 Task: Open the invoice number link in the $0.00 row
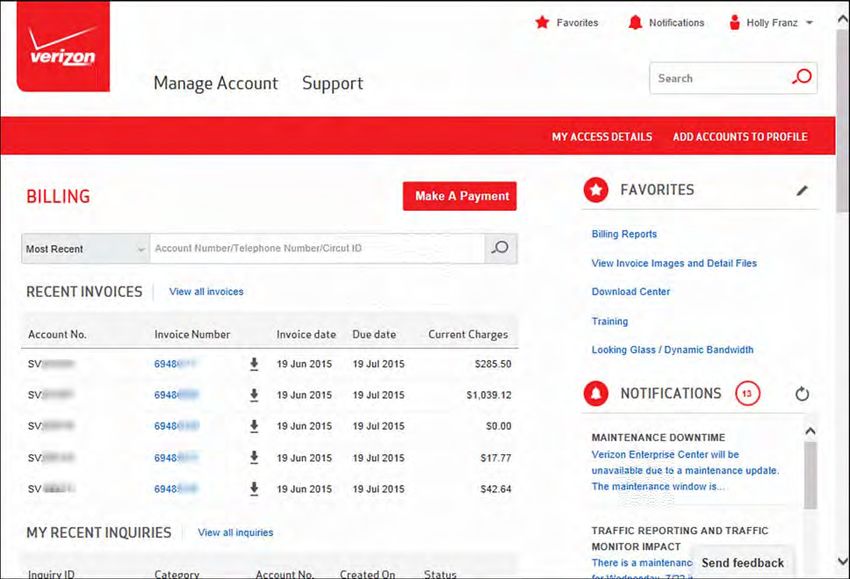coord(176,427)
